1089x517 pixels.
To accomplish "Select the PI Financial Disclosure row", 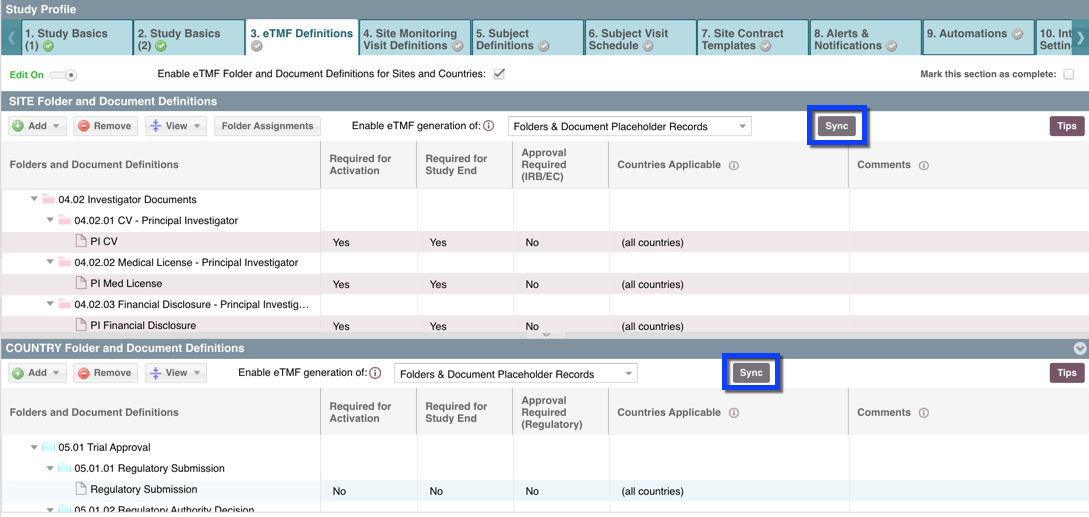I will (x=143, y=325).
